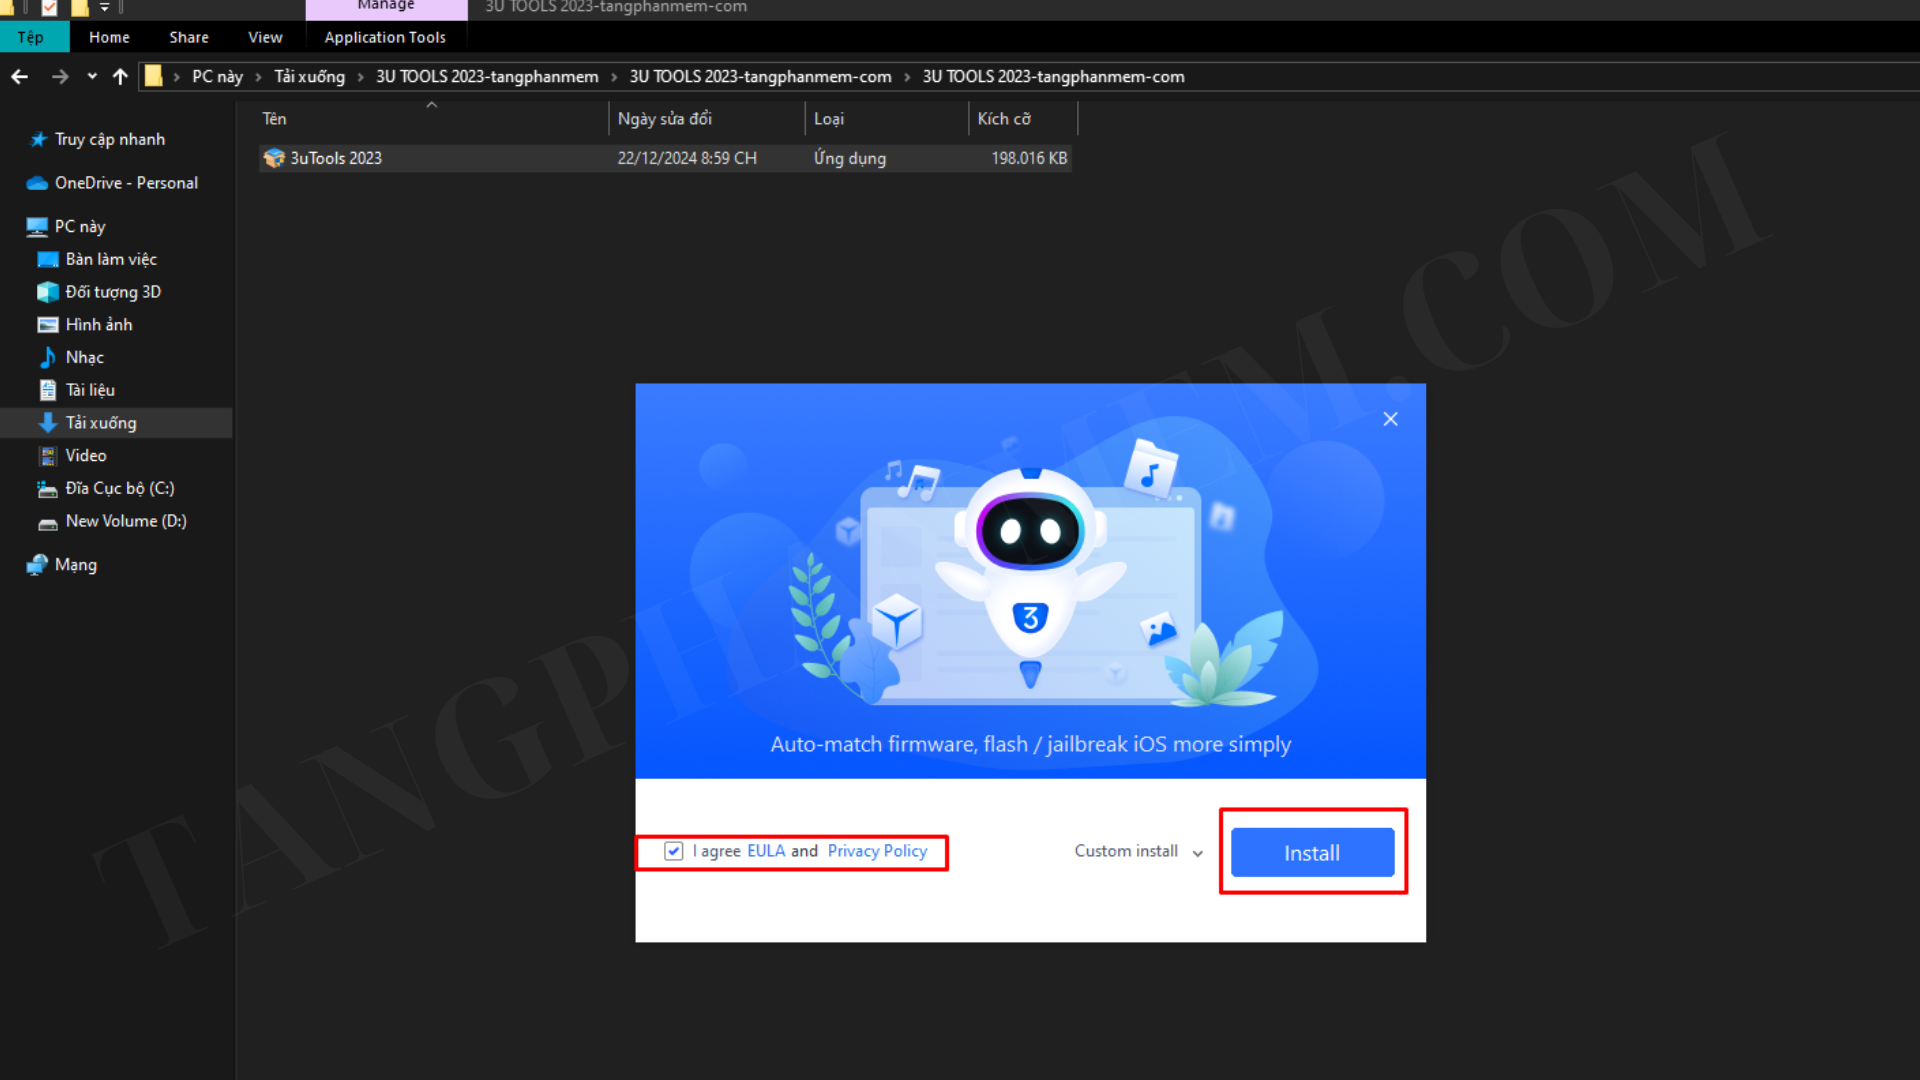Screen dimensions: 1920x1080
Task: Toggle the I agree EULA checkbox
Action: click(674, 851)
